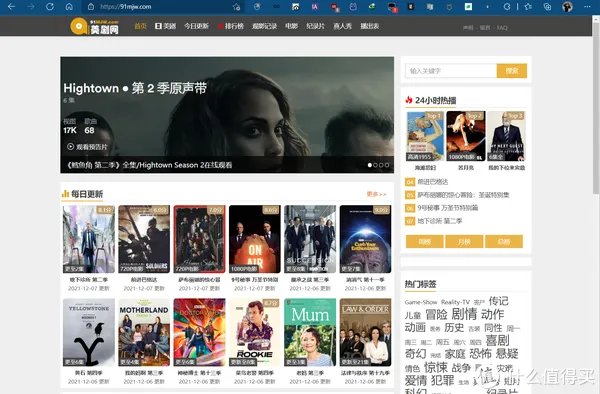Image resolution: width=600 pixels, height=394 pixels.
Task: Select the first carousel dot on the banner
Action: pyautogui.click(x=370, y=165)
